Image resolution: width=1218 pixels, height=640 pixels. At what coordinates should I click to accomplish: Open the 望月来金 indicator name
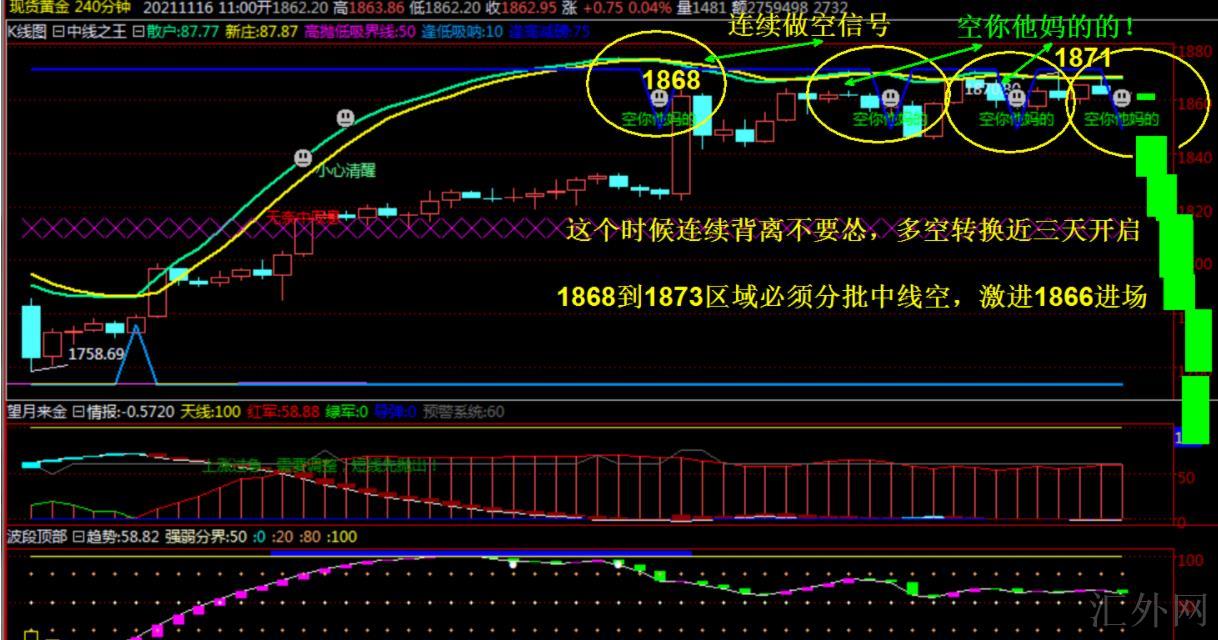click(x=38, y=411)
